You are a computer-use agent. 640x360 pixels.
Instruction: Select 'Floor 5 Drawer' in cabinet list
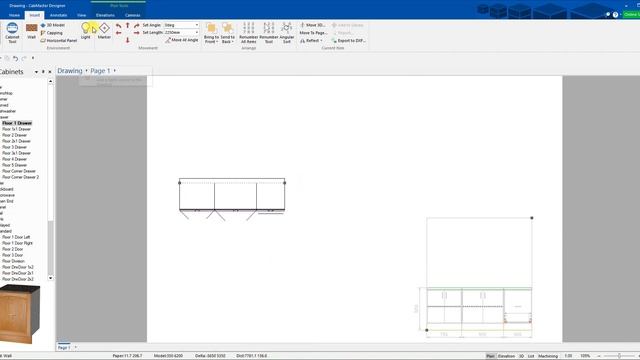point(15,165)
